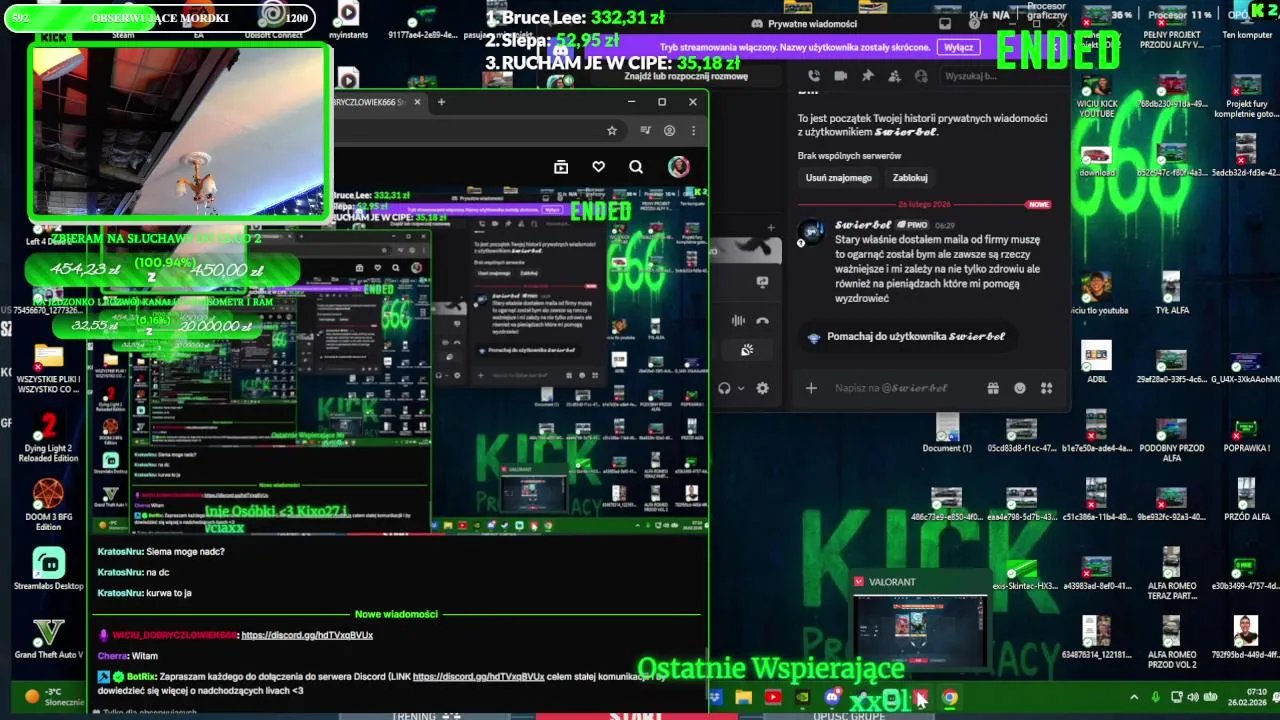The image size is (1280, 720).
Task: Open ADBL desktop icon
Action: [x=1097, y=363]
